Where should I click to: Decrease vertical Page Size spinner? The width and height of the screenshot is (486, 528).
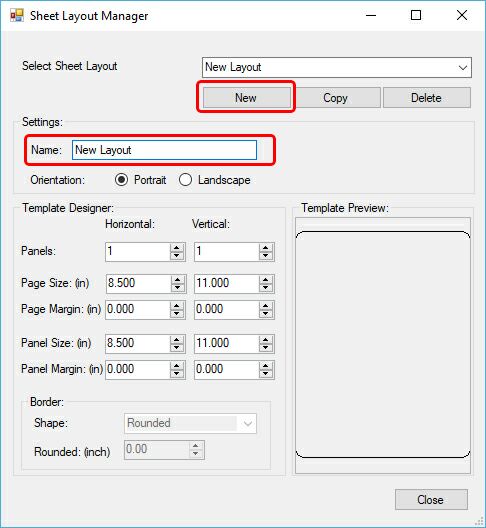(x=266, y=287)
